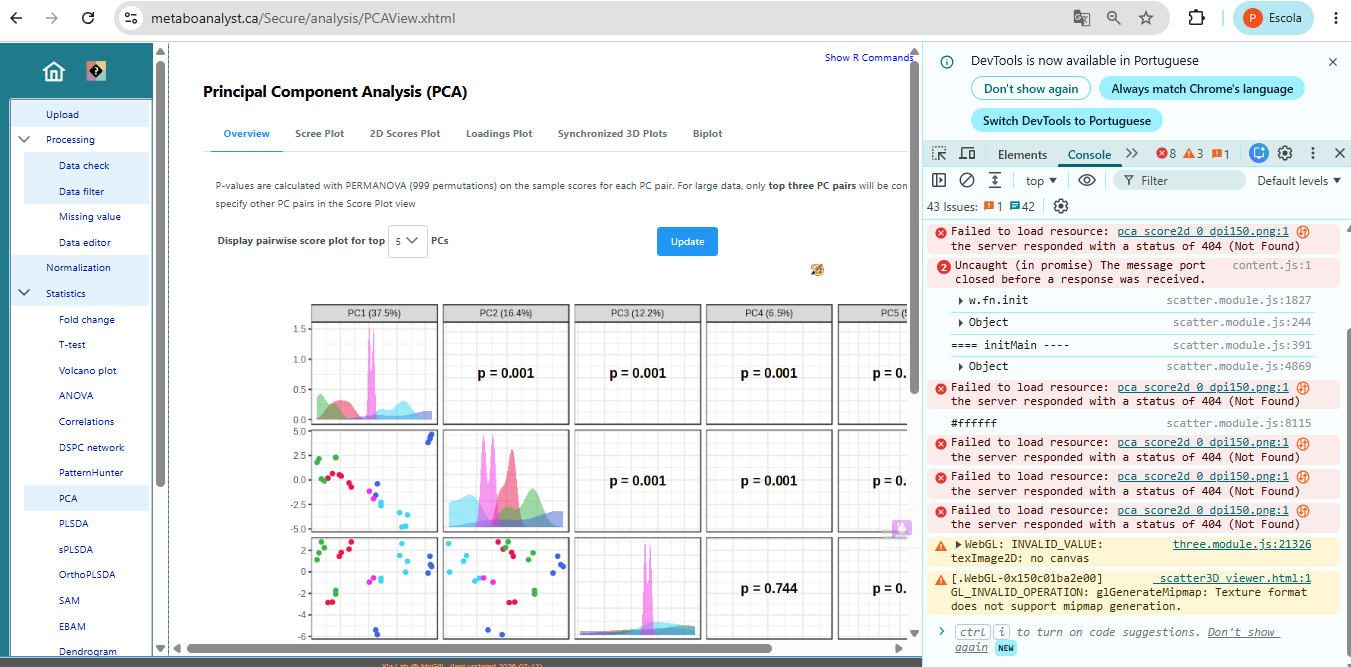Screen dimensions: 1351x667
Task: Clear console with the block icon
Action: coord(967,180)
